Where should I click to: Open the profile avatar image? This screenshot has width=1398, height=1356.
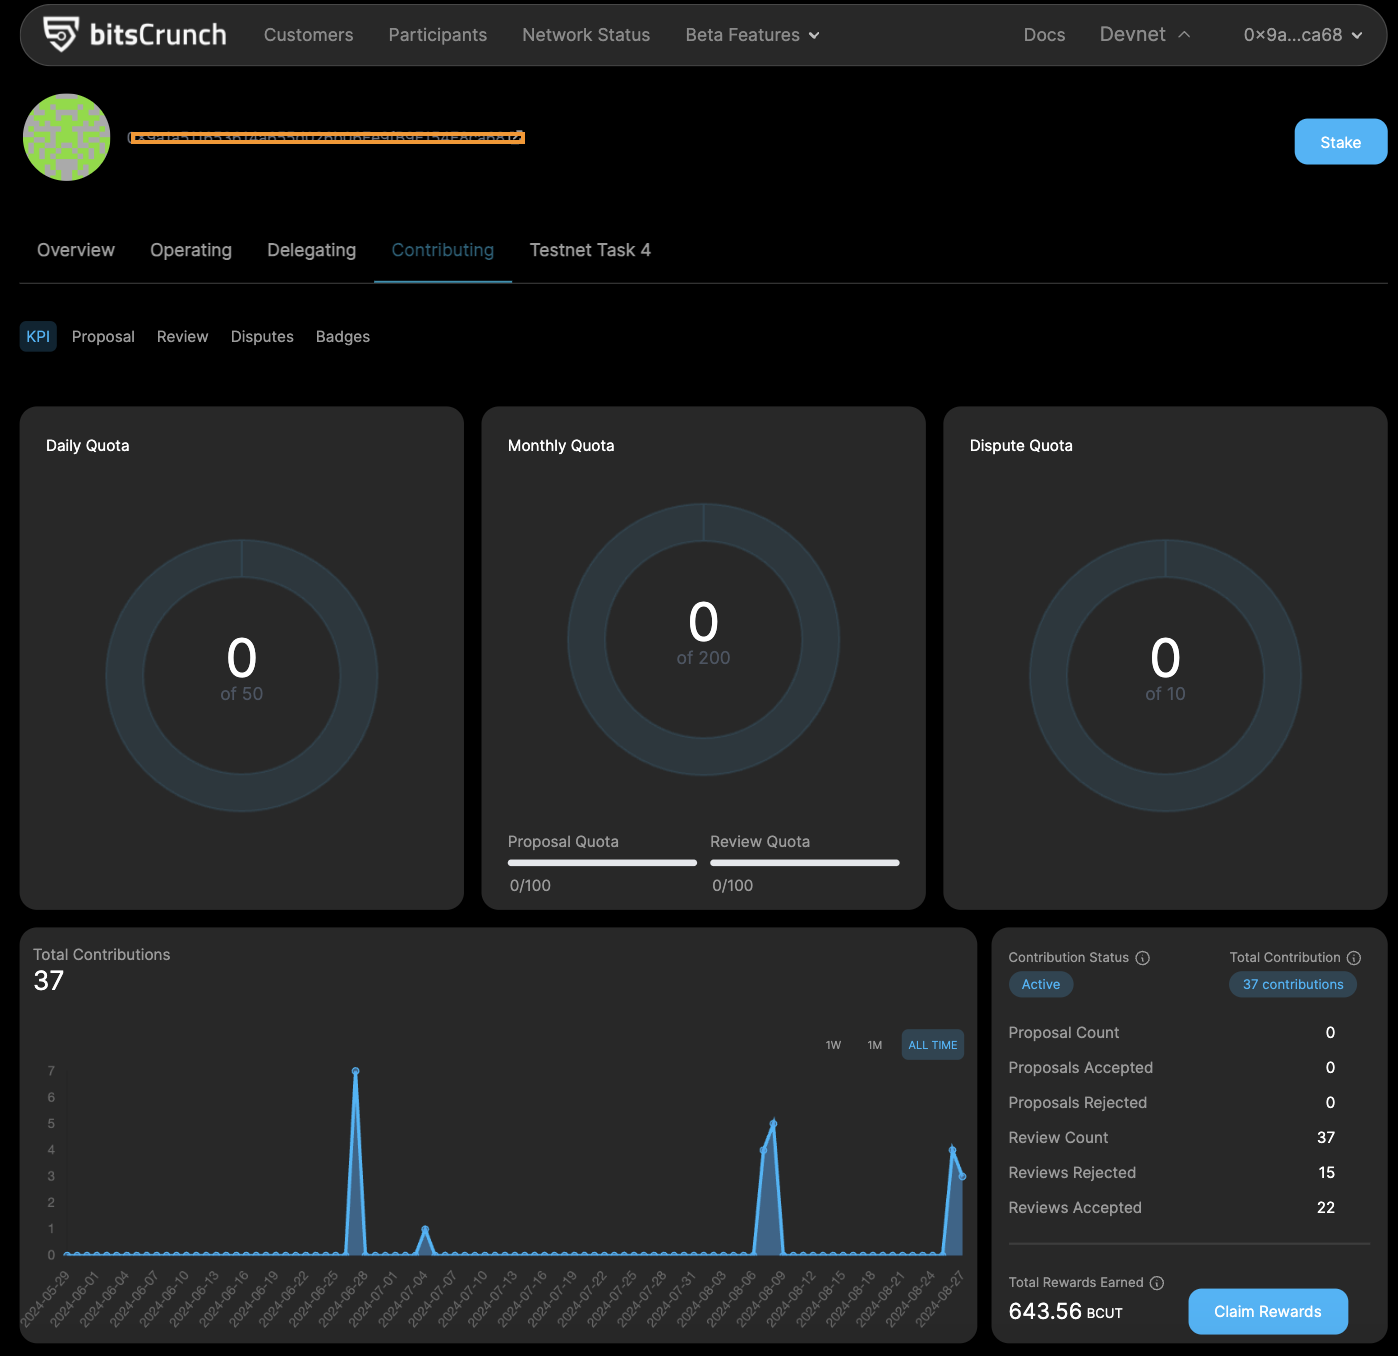point(67,137)
